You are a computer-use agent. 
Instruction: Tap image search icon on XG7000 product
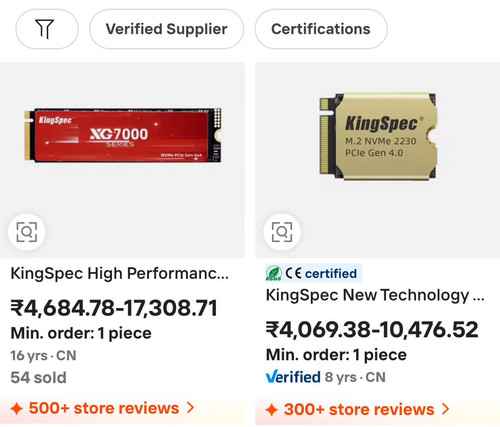click(27, 232)
